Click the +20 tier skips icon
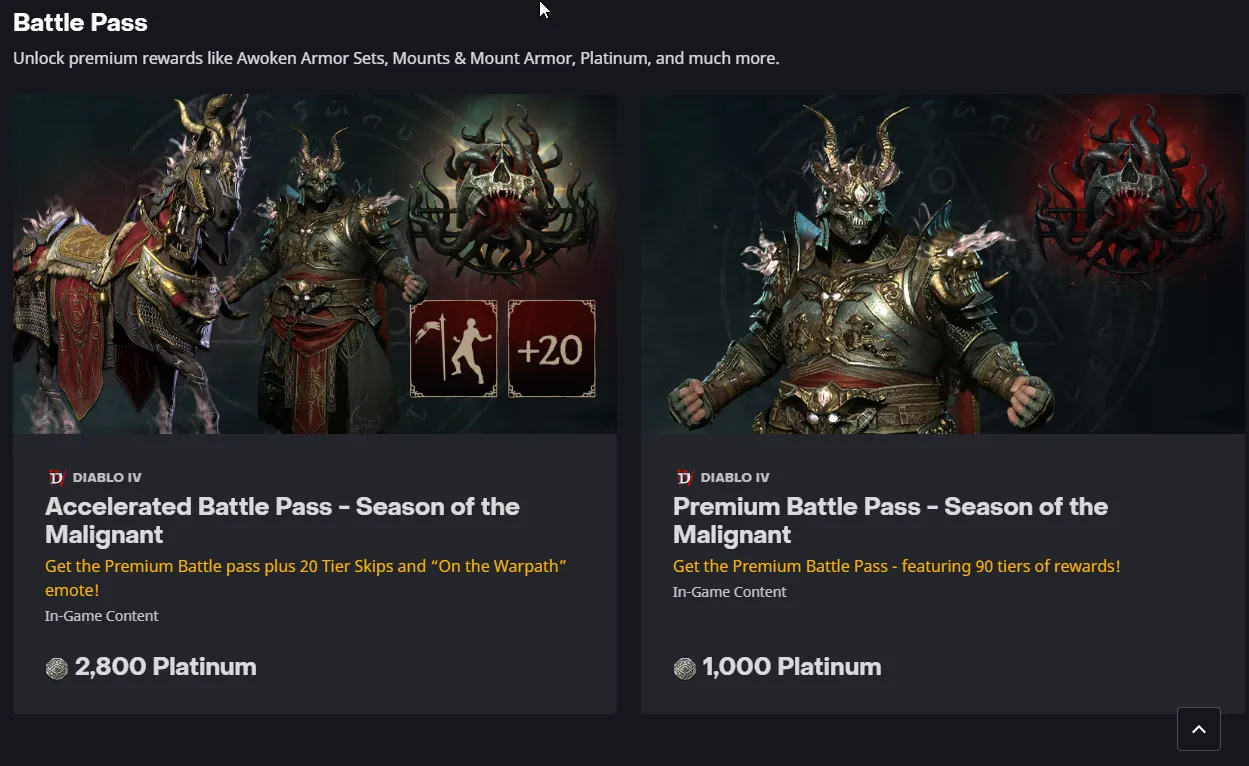Screen dimensions: 1249x766 [552, 349]
